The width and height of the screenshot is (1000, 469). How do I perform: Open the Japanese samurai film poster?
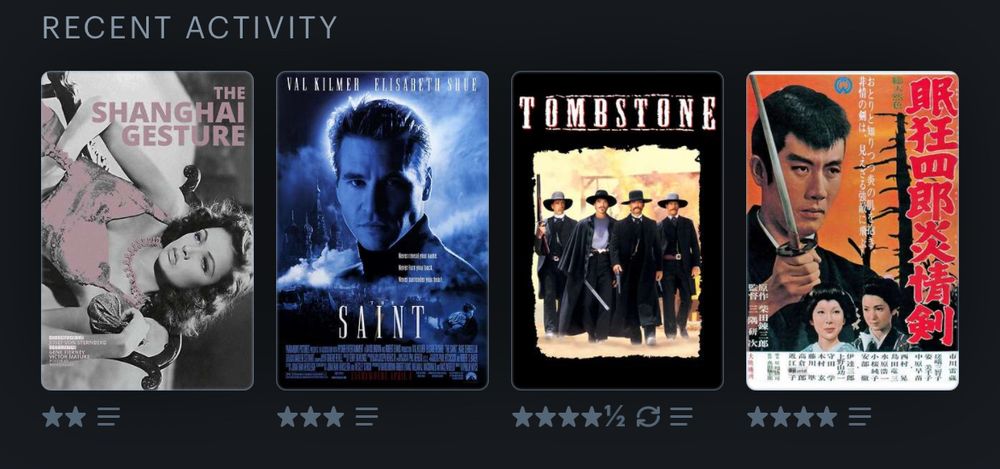pos(853,230)
